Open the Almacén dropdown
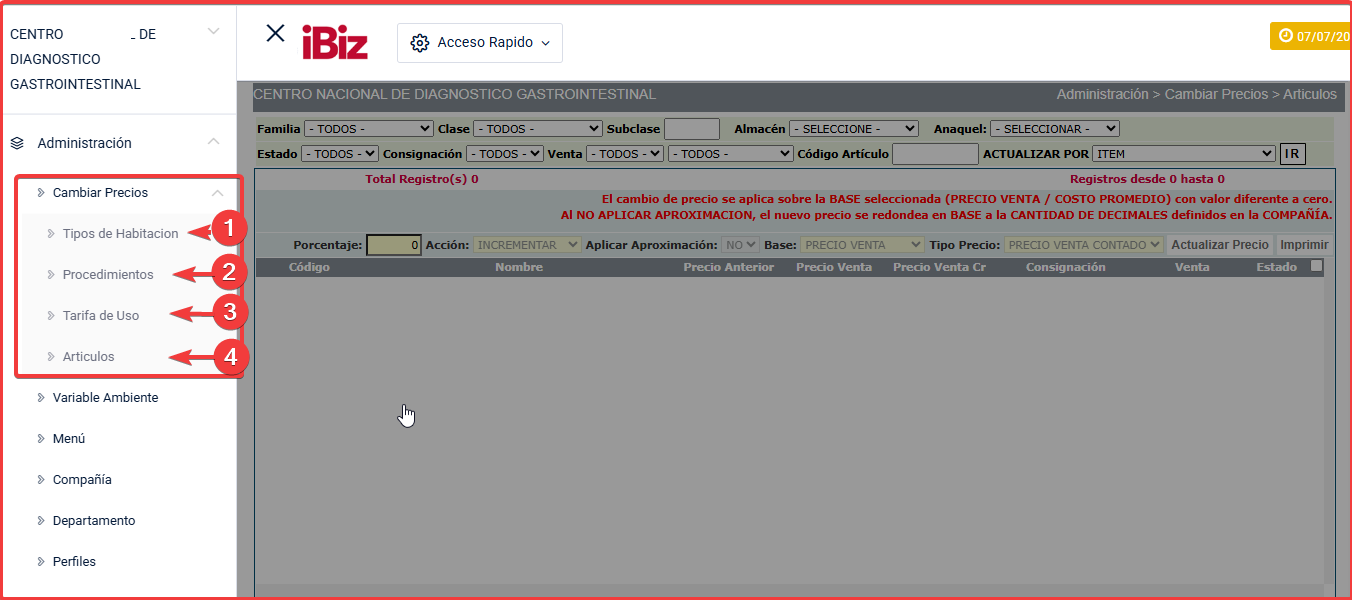 [854, 129]
